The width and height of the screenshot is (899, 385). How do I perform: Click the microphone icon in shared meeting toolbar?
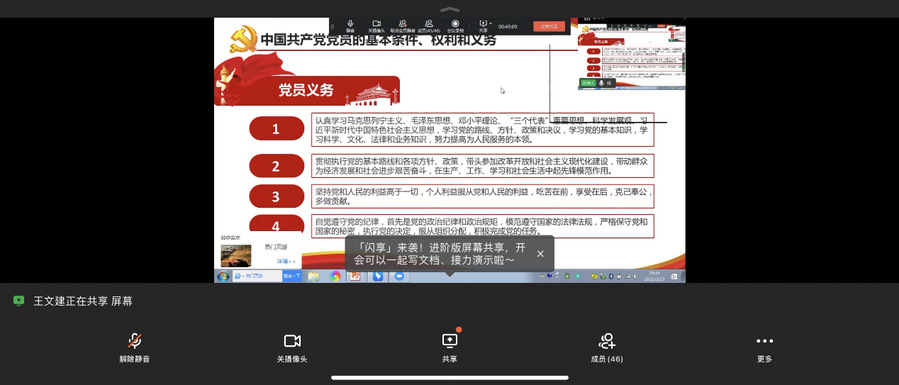click(350, 26)
